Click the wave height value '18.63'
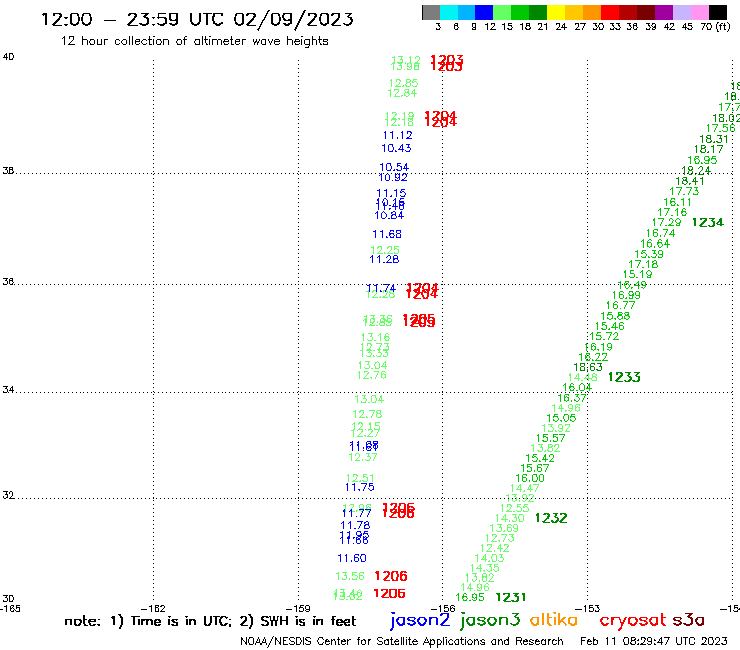 pos(588,367)
